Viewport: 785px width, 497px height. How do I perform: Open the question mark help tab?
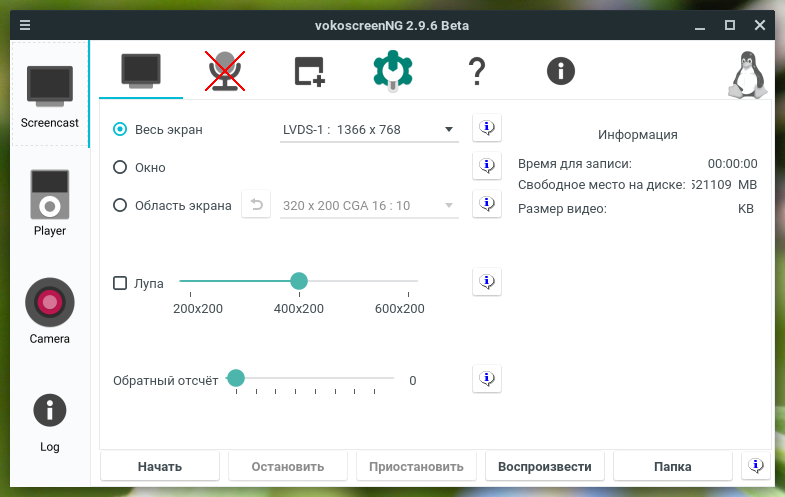(477, 71)
